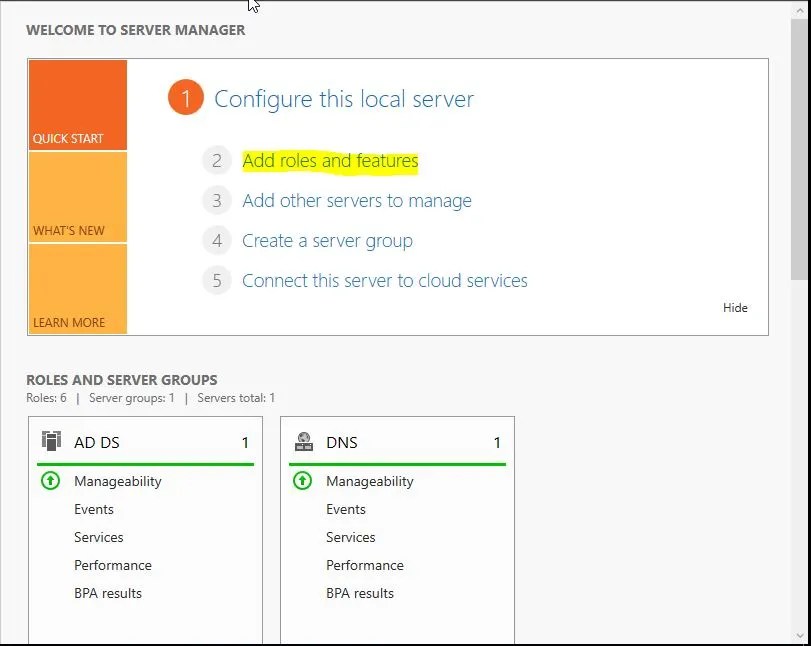Open the AD DS tile title

pyautogui.click(x=97, y=443)
